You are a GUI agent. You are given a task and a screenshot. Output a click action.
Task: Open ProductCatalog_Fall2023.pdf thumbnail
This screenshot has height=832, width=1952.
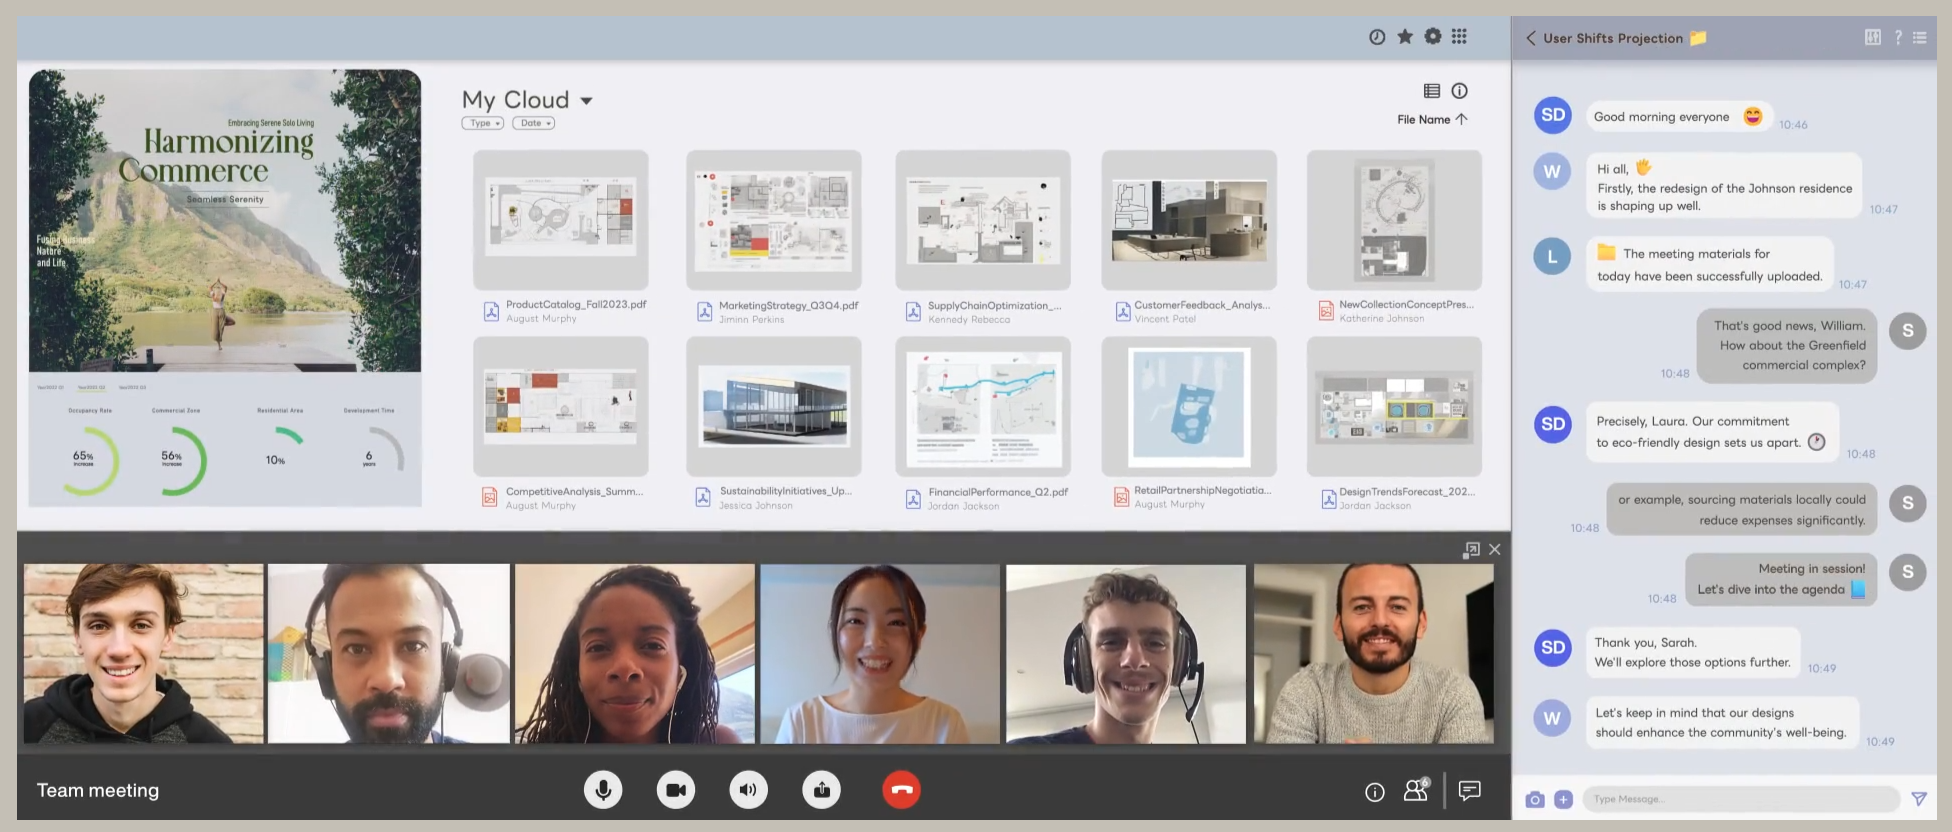tap(560, 220)
